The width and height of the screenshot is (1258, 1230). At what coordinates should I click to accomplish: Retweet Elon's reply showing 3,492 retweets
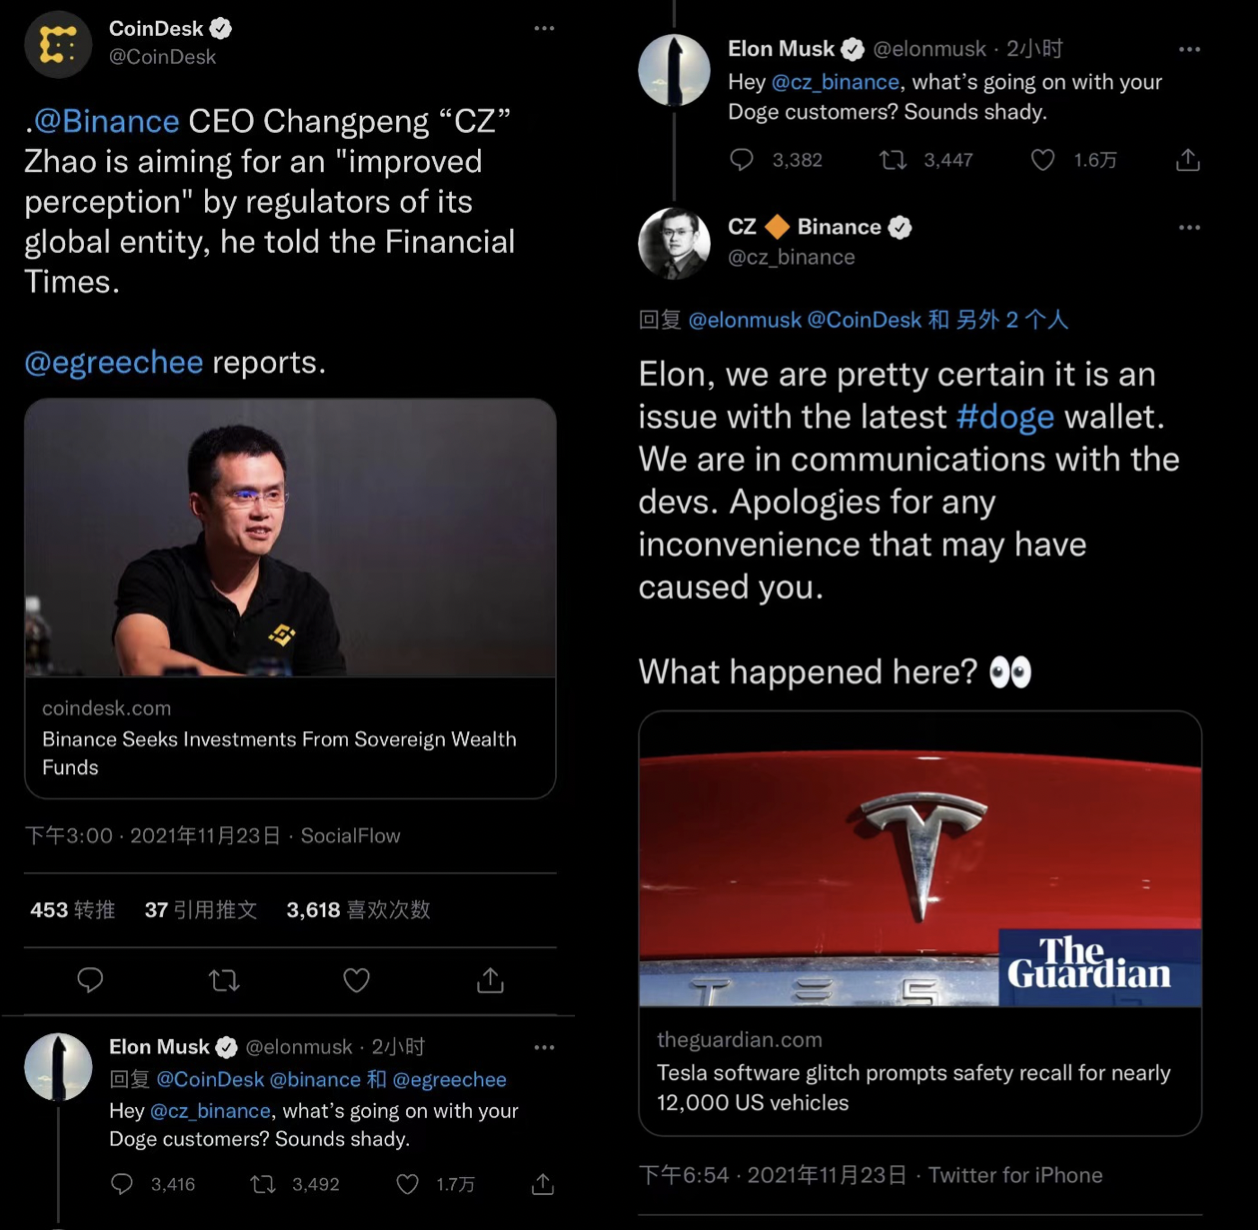[x=263, y=1185]
